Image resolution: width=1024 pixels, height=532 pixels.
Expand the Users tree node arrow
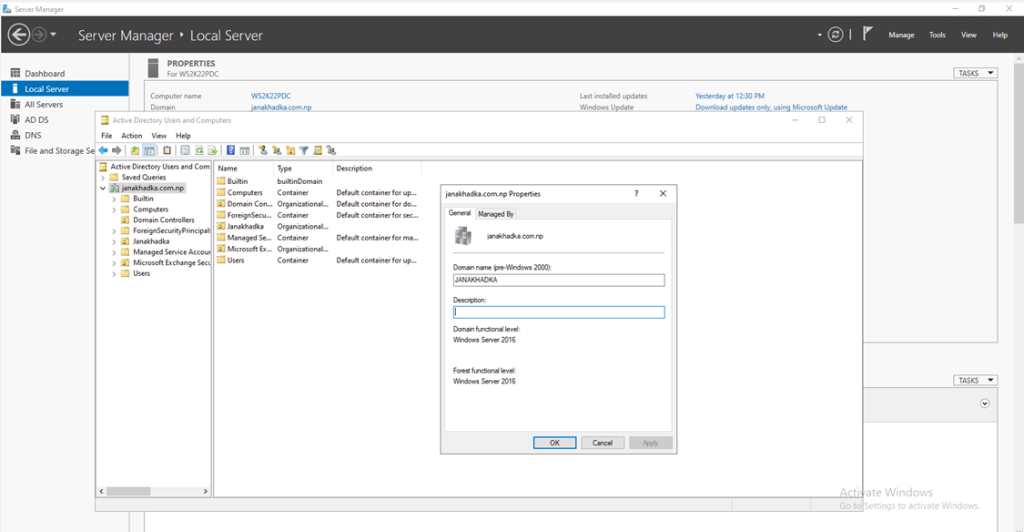coord(114,274)
